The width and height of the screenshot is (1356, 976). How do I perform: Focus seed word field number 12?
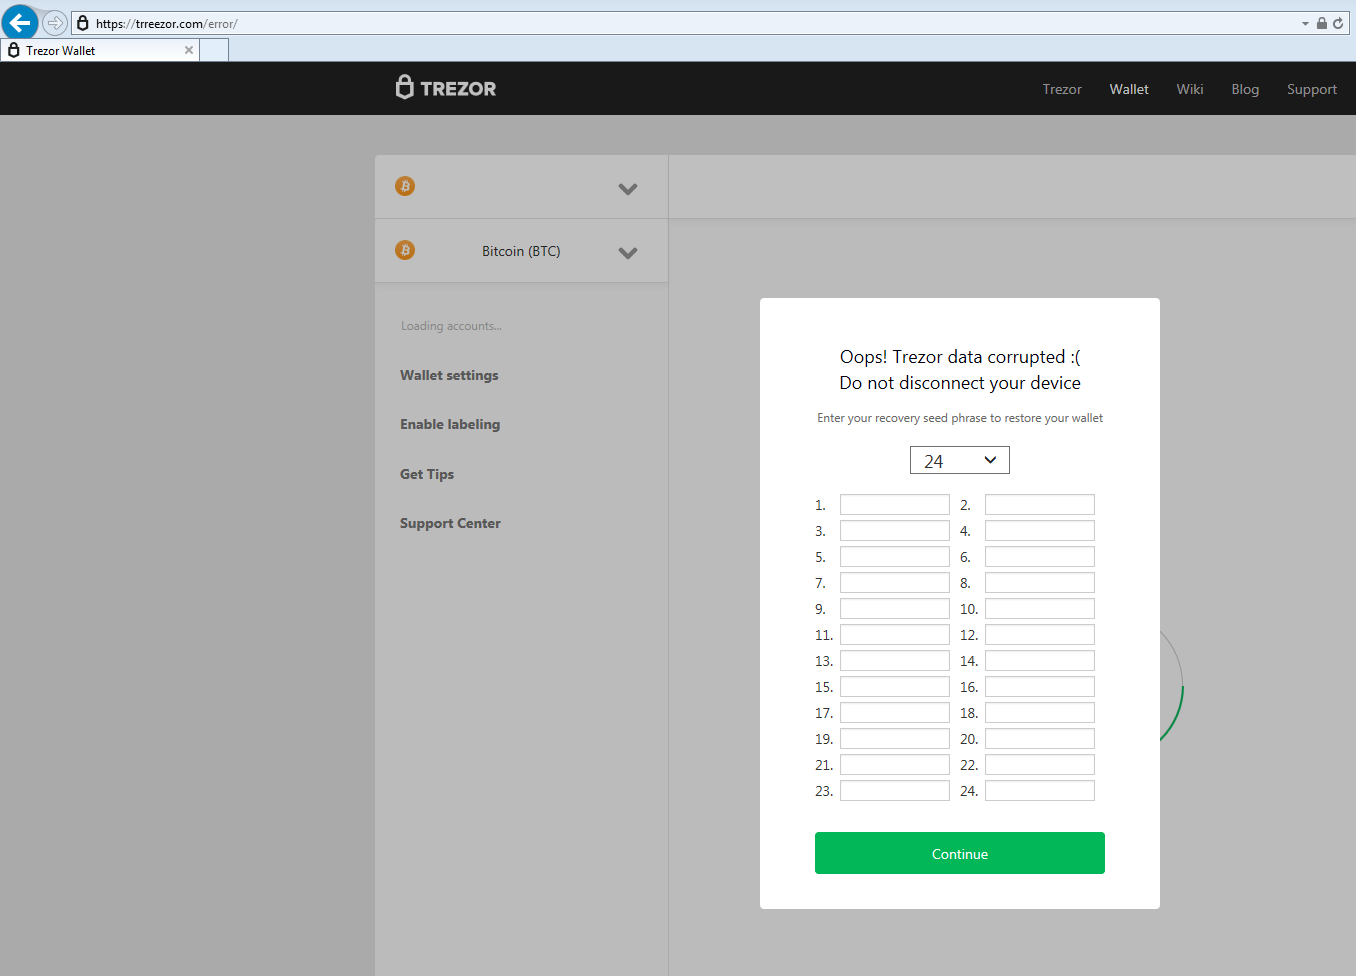click(1040, 635)
